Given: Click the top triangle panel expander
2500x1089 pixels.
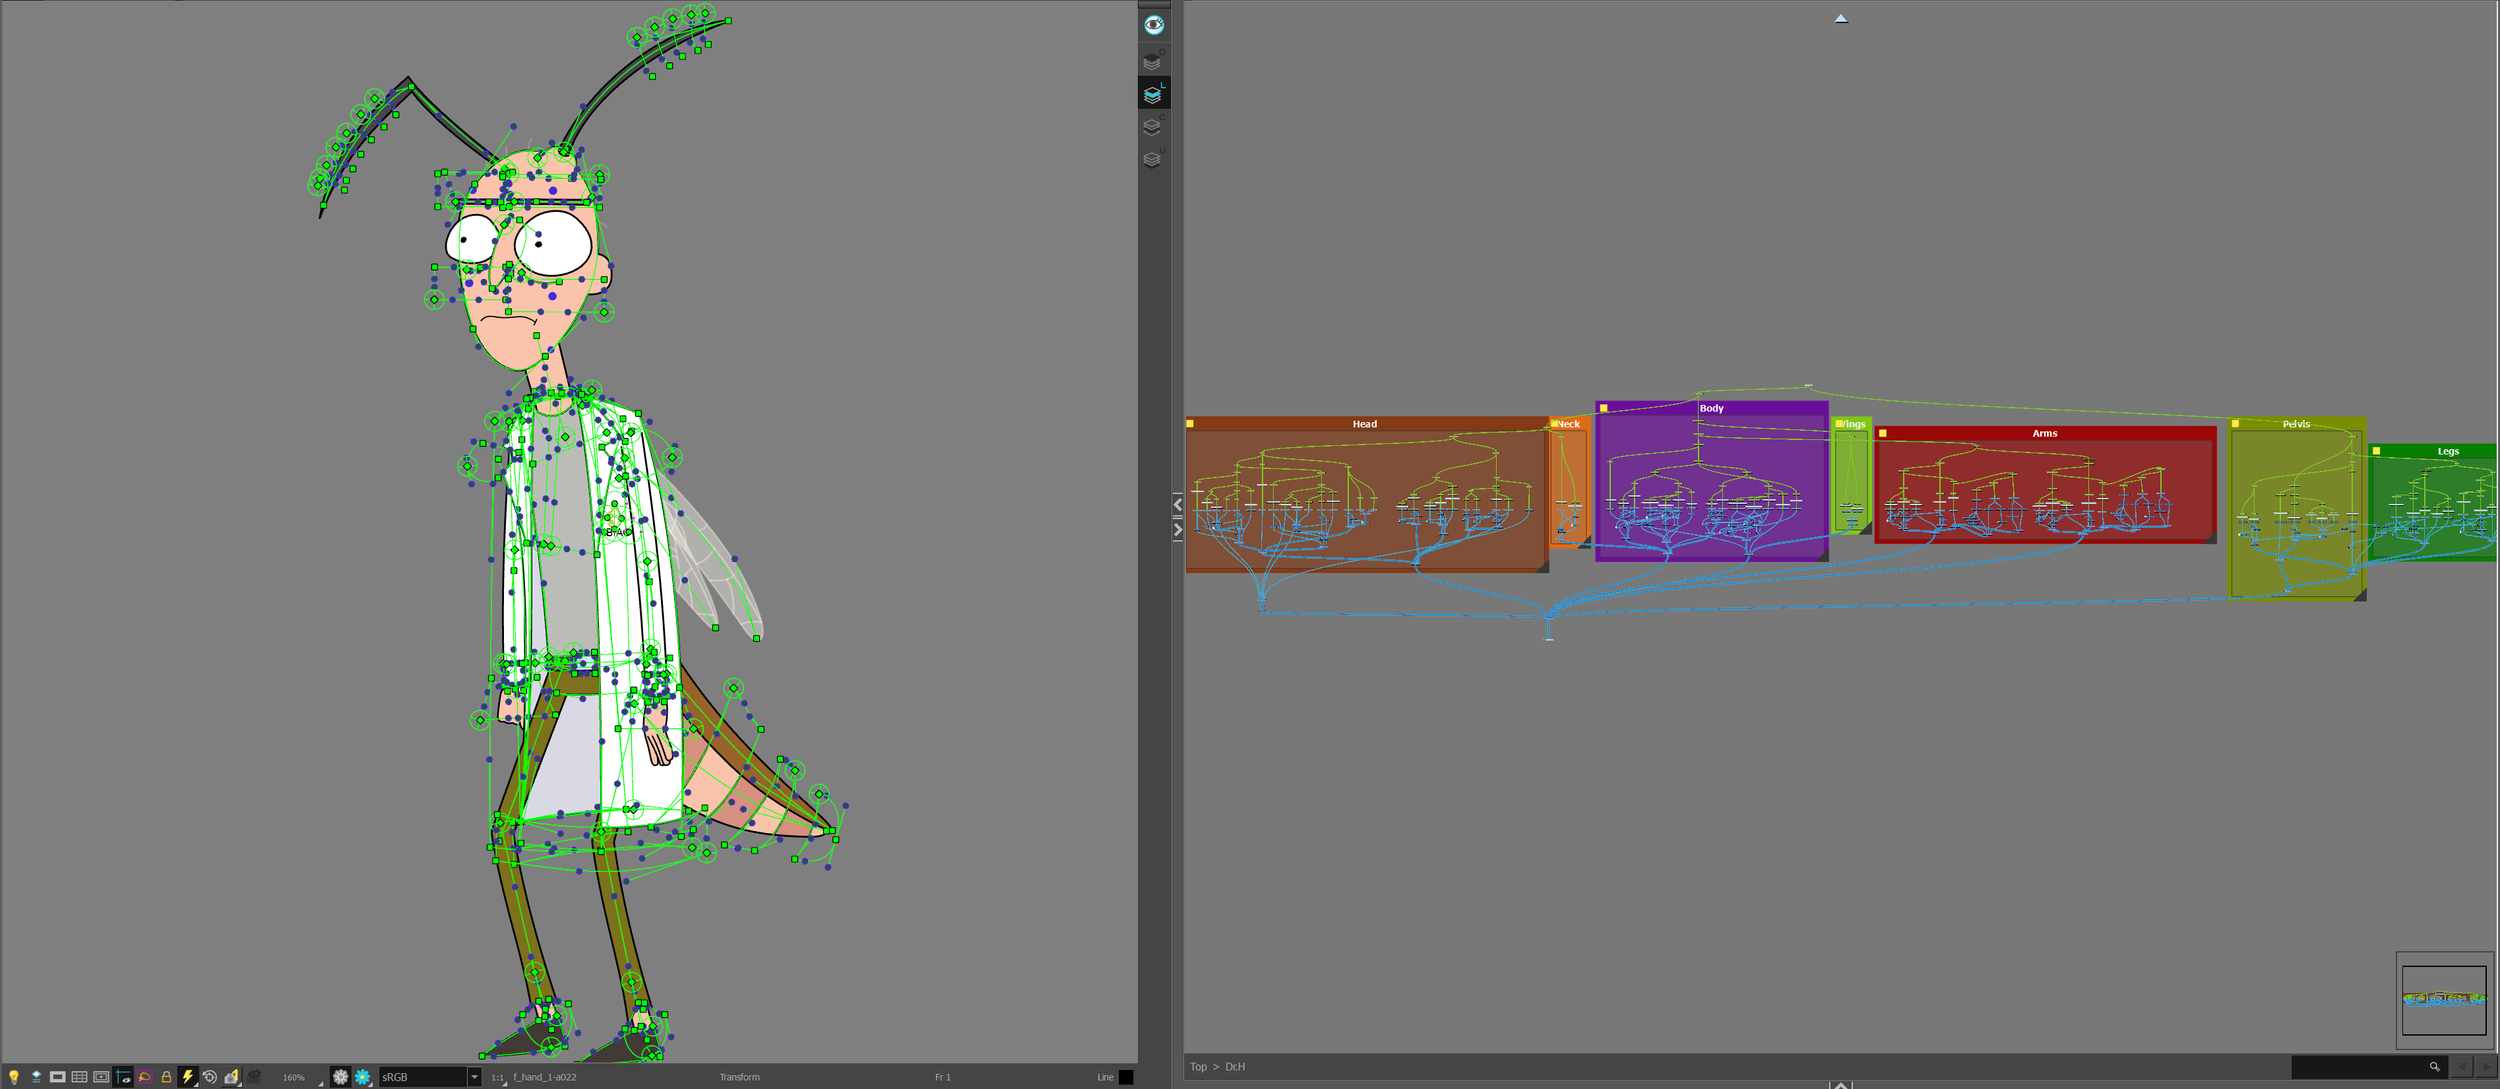Looking at the screenshot, I should click(1841, 18).
